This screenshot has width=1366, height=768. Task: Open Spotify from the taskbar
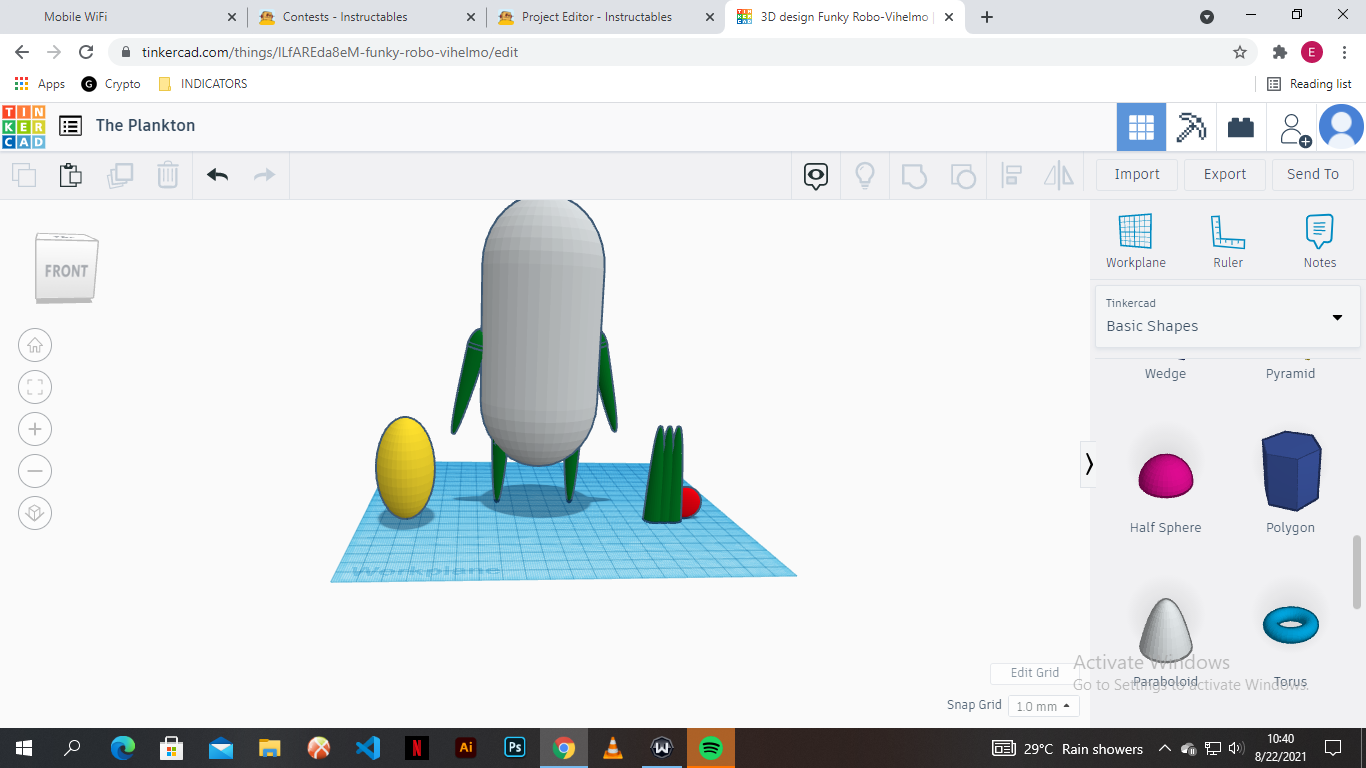[711, 748]
